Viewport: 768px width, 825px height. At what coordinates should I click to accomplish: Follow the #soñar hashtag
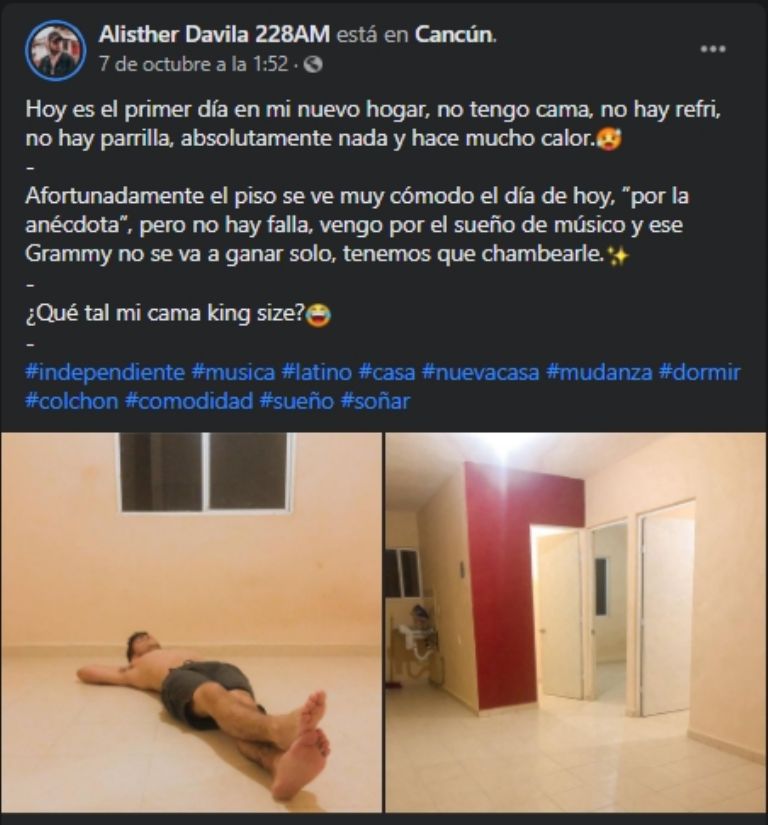375,401
